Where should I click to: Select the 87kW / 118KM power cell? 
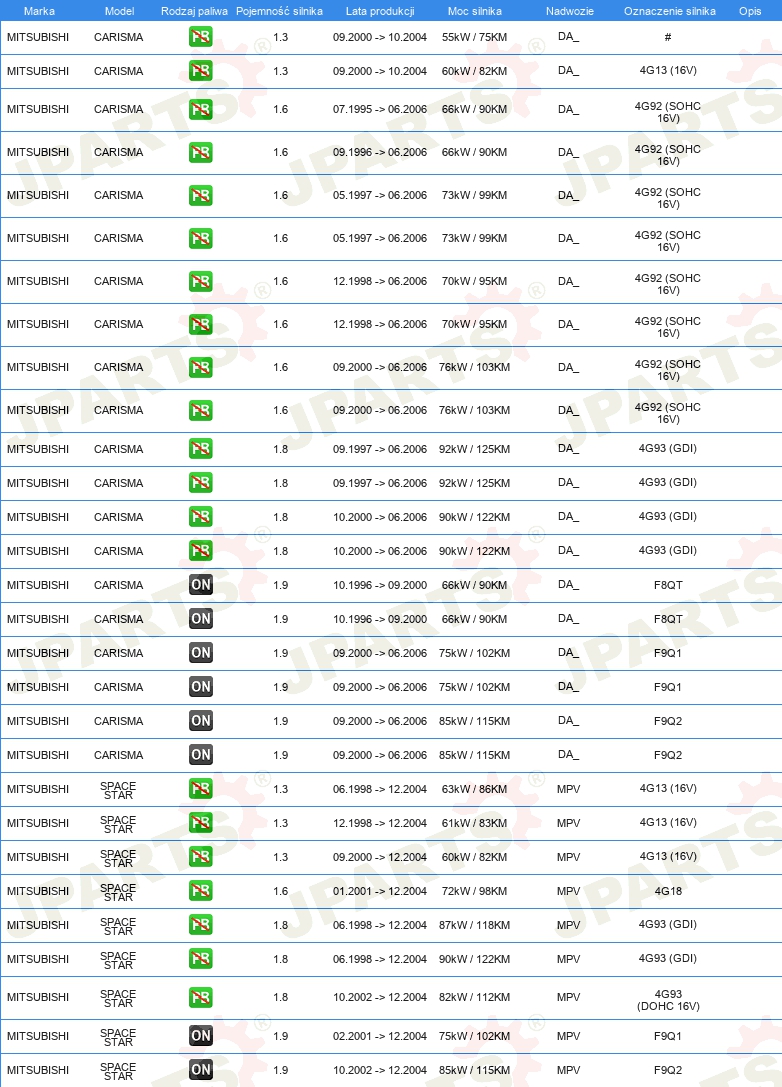pyautogui.click(x=474, y=925)
